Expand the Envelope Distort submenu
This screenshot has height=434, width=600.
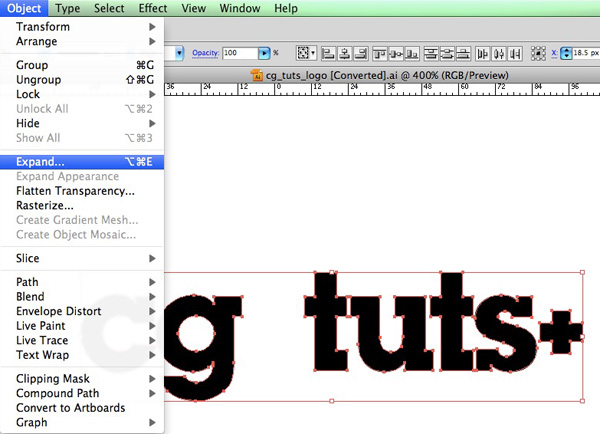click(82, 311)
